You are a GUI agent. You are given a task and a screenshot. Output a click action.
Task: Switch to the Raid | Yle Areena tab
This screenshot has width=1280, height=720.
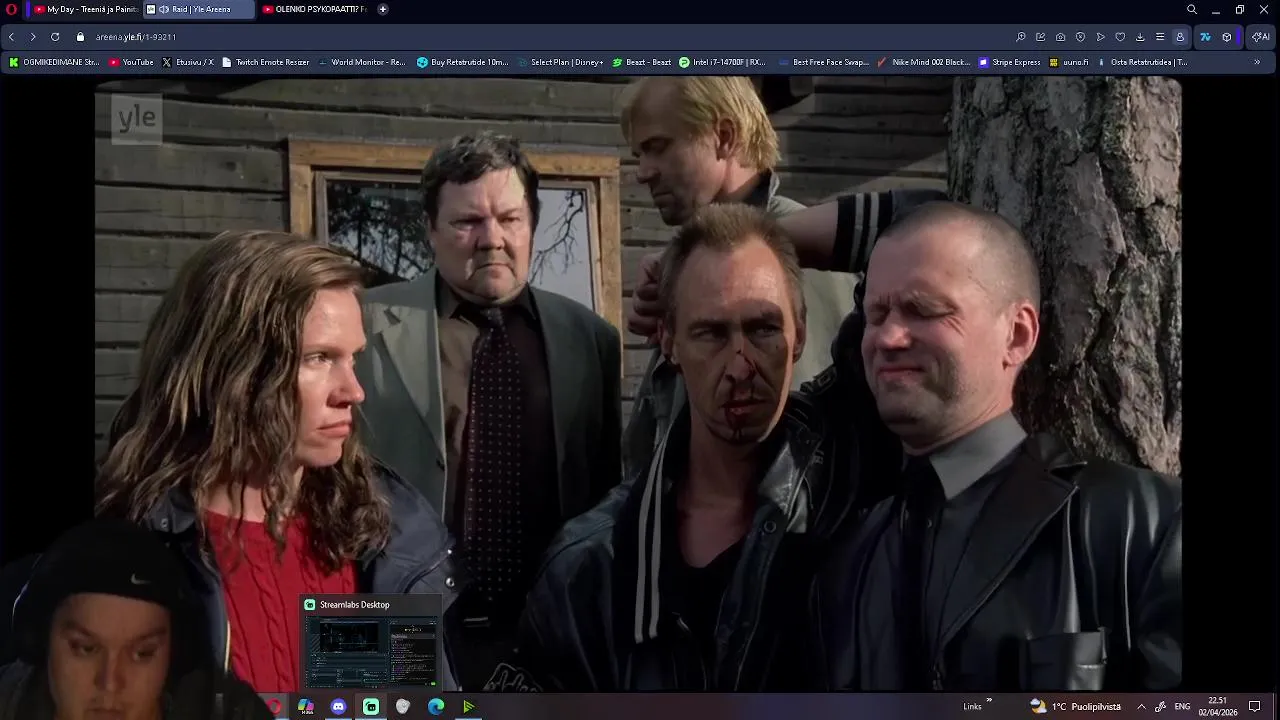click(x=199, y=9)
